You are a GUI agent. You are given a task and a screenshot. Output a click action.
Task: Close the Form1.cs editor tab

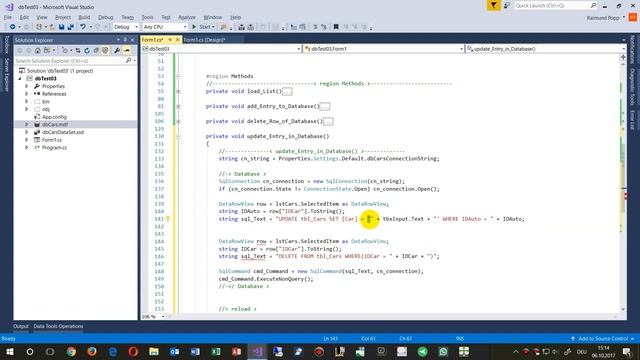pyautogui.click(x=178, y=40)
